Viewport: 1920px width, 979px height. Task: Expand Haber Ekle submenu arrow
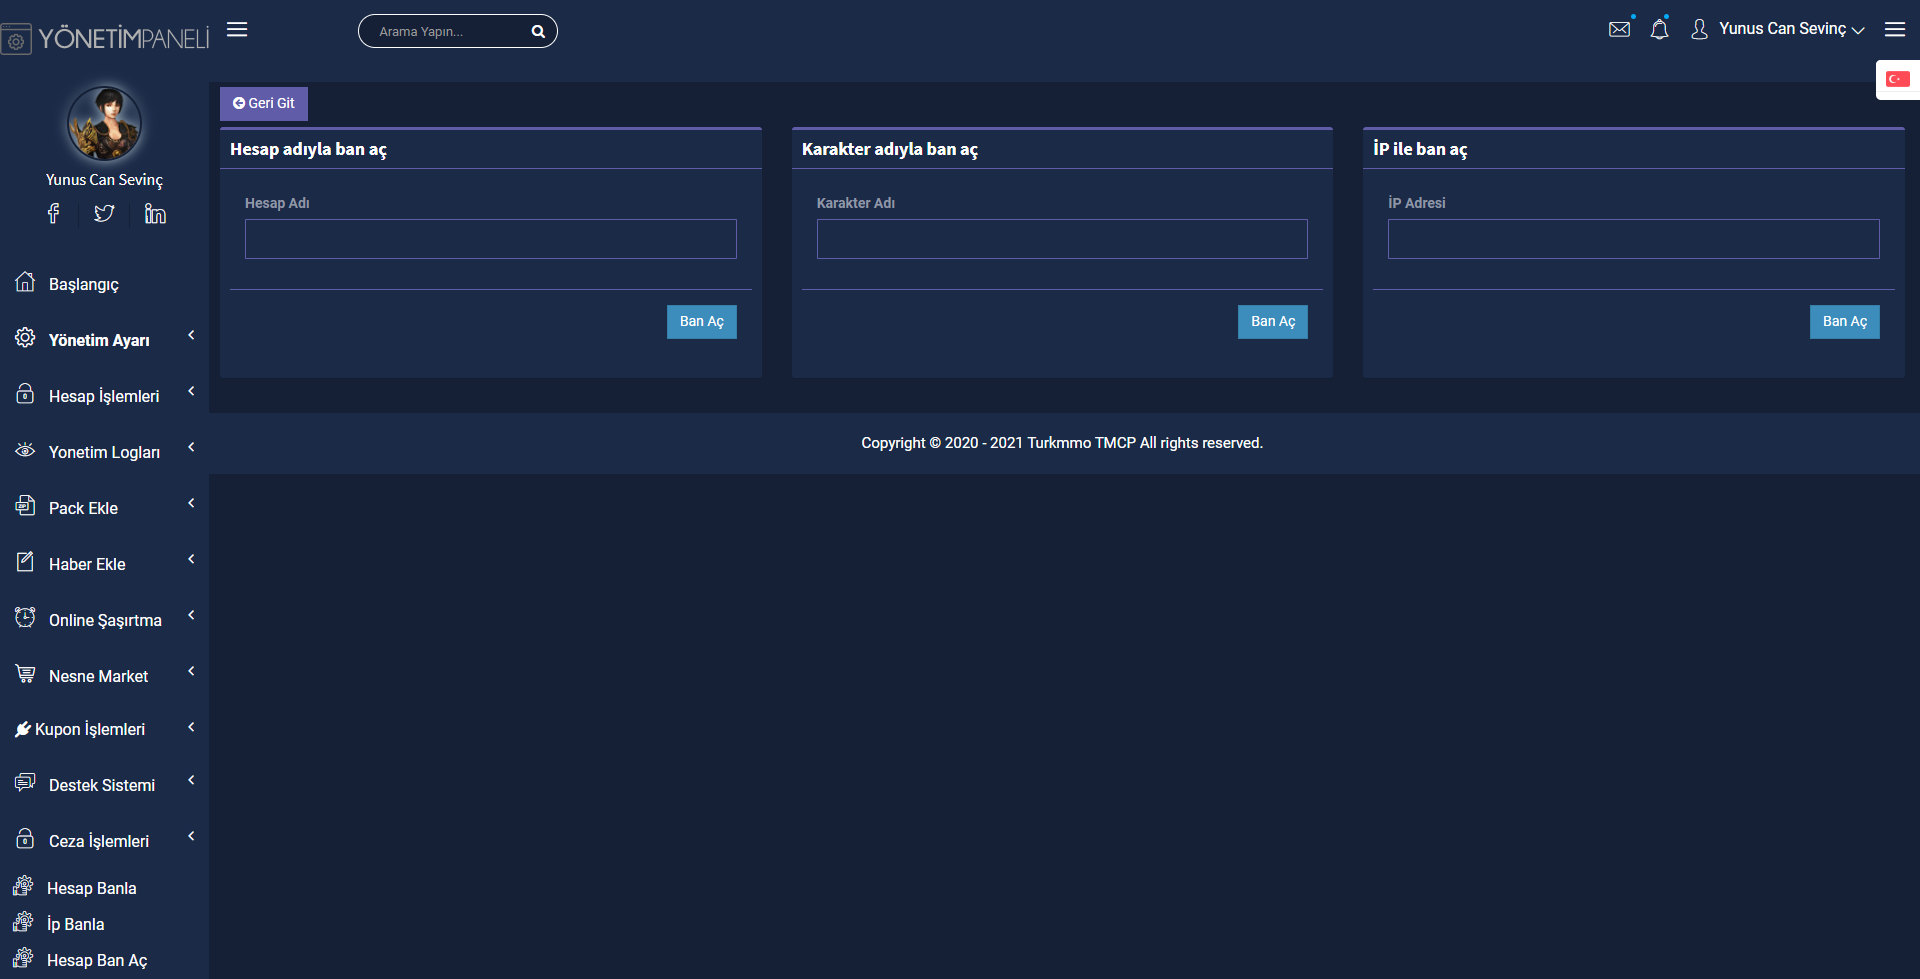[x=191, y=559]
